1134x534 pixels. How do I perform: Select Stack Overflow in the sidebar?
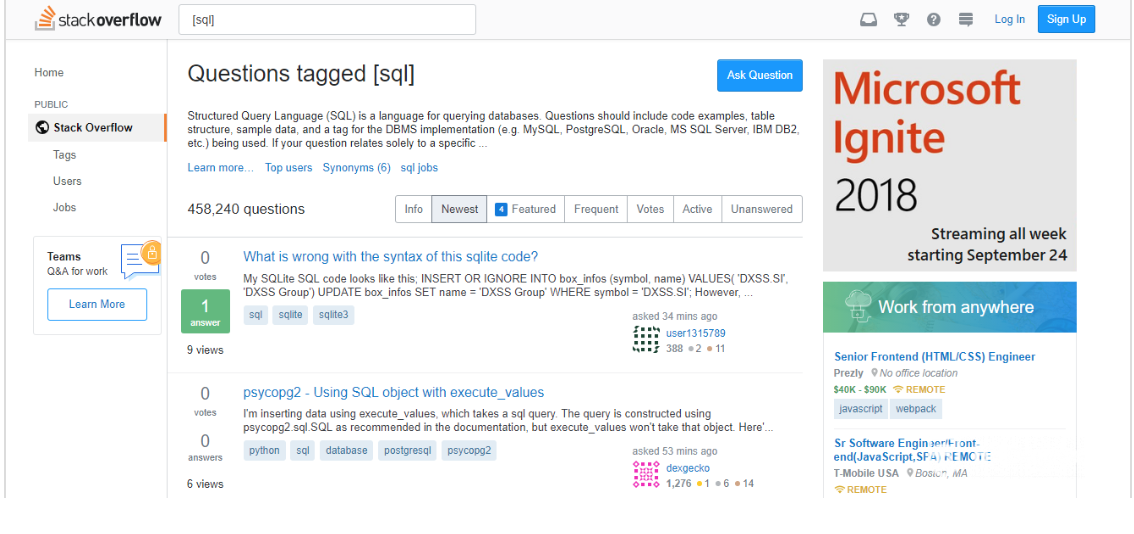pos(97,127)
